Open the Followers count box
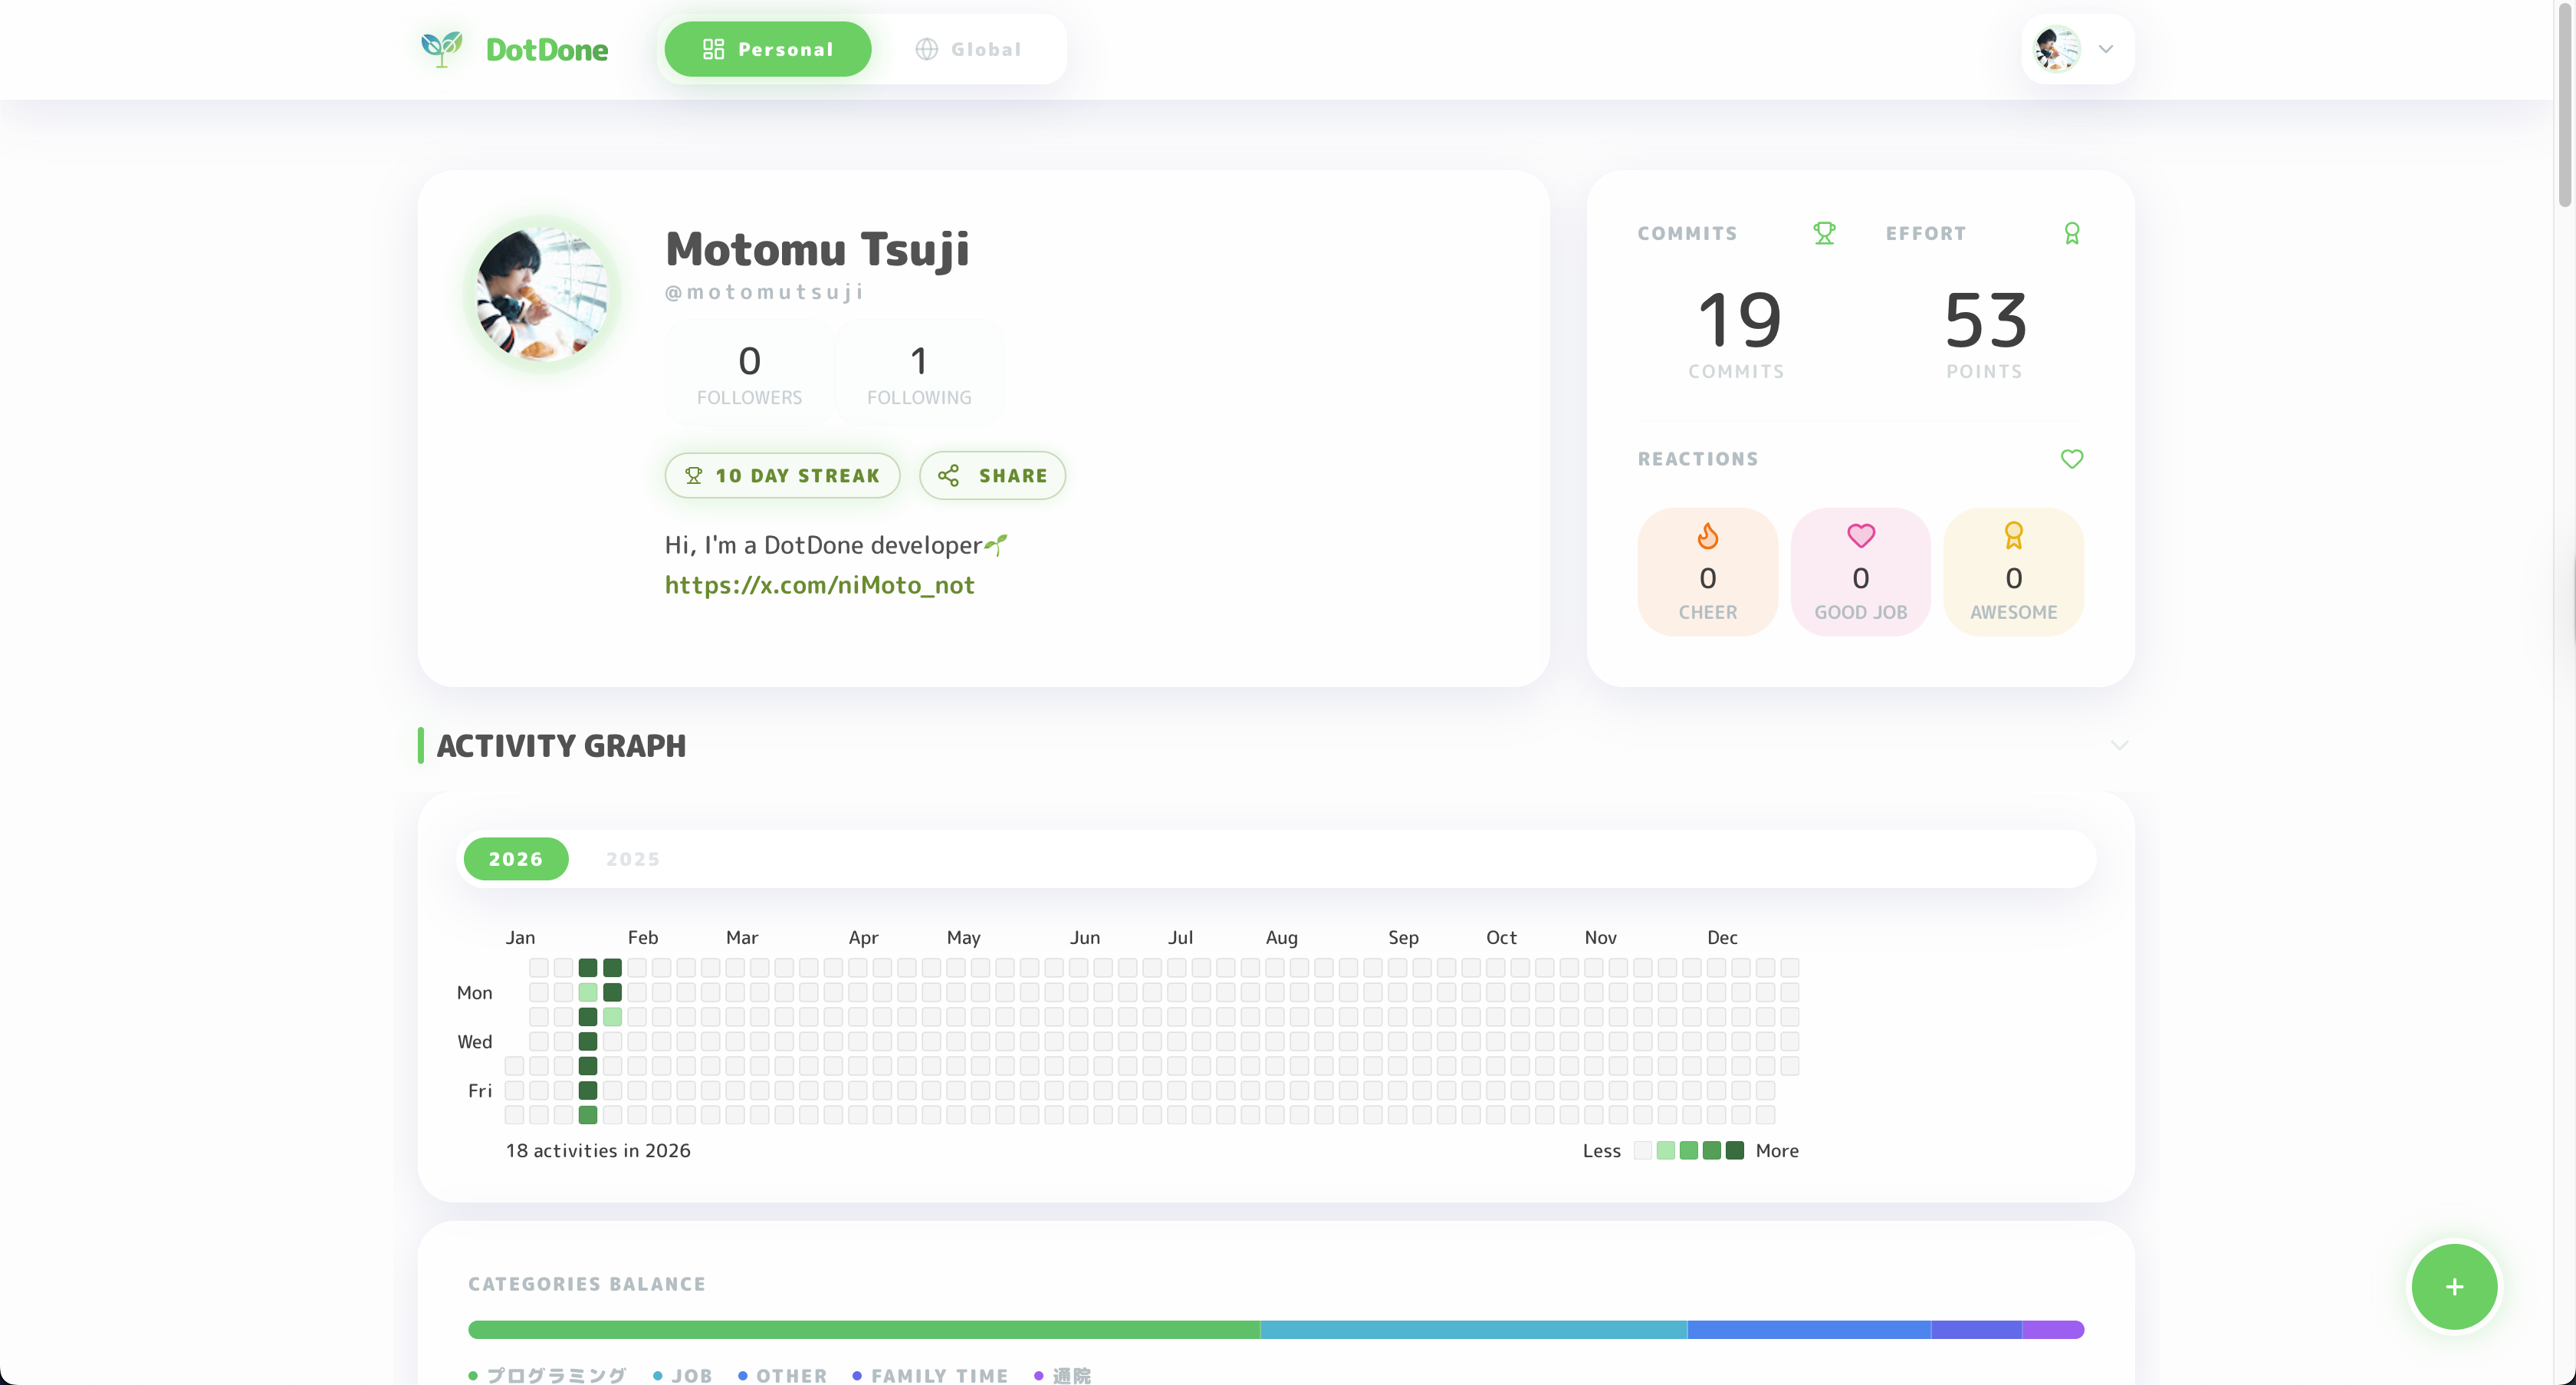This screenshot has width=2576, height=1385. 749,373
